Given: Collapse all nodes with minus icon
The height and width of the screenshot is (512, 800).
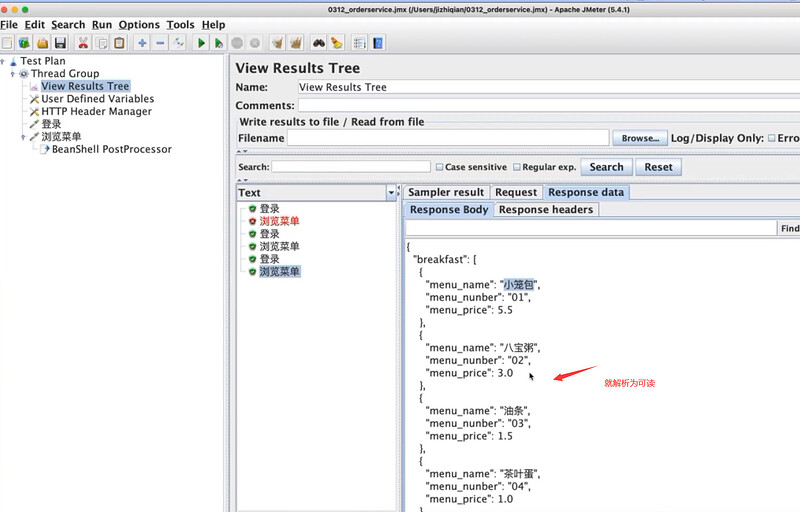Looking at the screenshot, I should coord(160,43).
